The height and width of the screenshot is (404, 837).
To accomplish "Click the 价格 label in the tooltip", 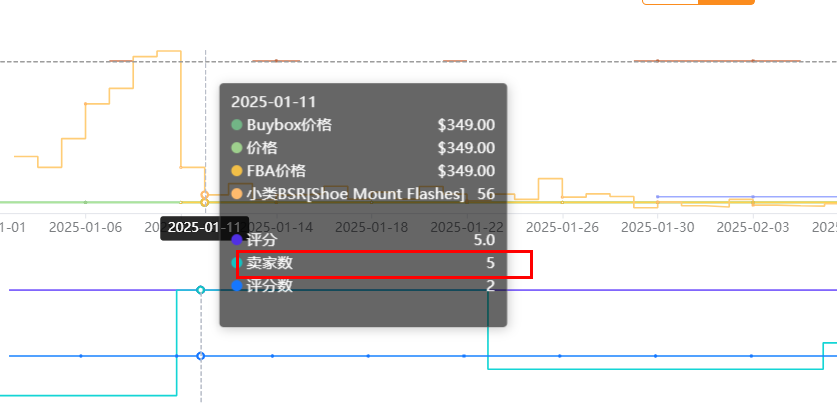I will pyautogui.click(x=262, y=148).
